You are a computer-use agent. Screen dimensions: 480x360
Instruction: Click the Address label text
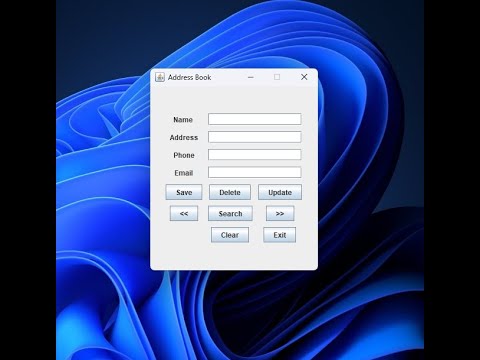tap(184, 137)
